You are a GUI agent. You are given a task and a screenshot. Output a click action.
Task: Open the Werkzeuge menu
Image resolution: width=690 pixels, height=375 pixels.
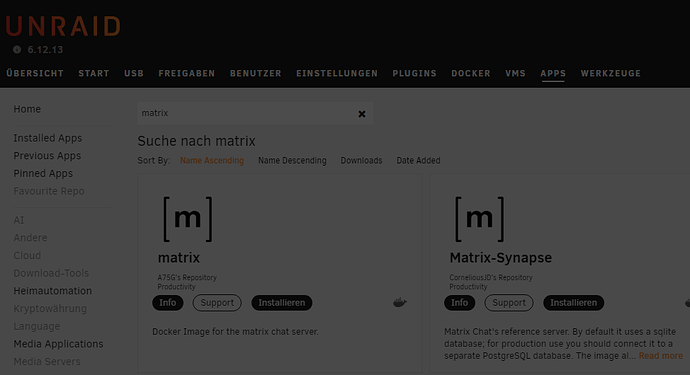click(x=610, y=74)
